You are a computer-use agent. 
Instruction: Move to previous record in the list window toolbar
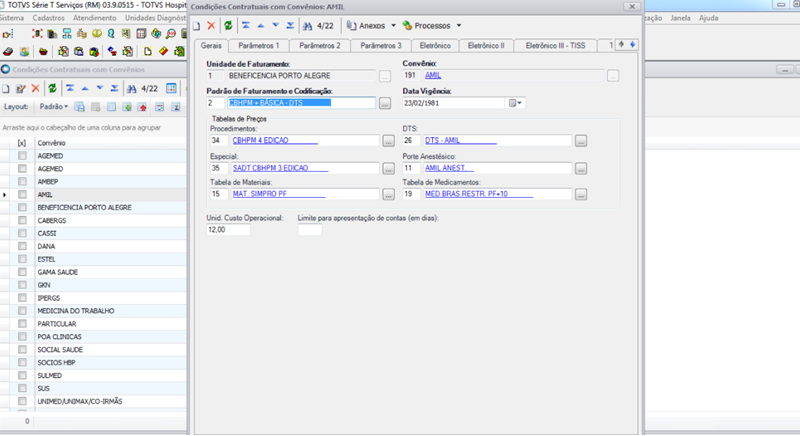tap(85, 89)
